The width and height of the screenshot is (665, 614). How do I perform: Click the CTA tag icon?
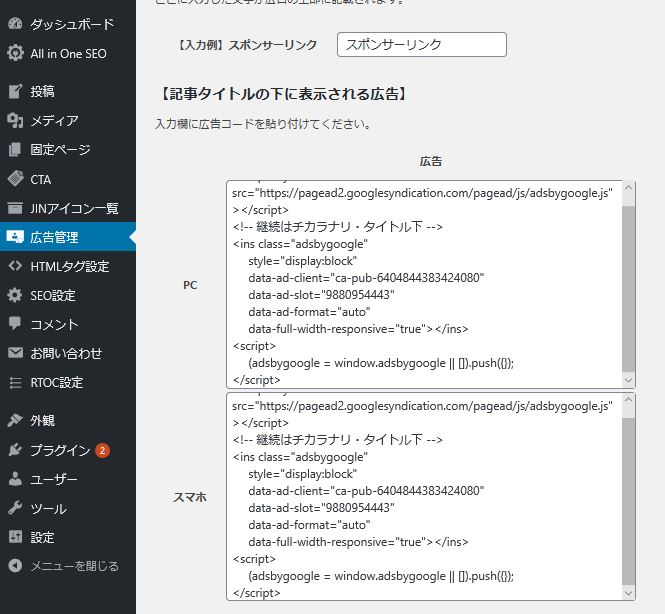pos(15,179)
